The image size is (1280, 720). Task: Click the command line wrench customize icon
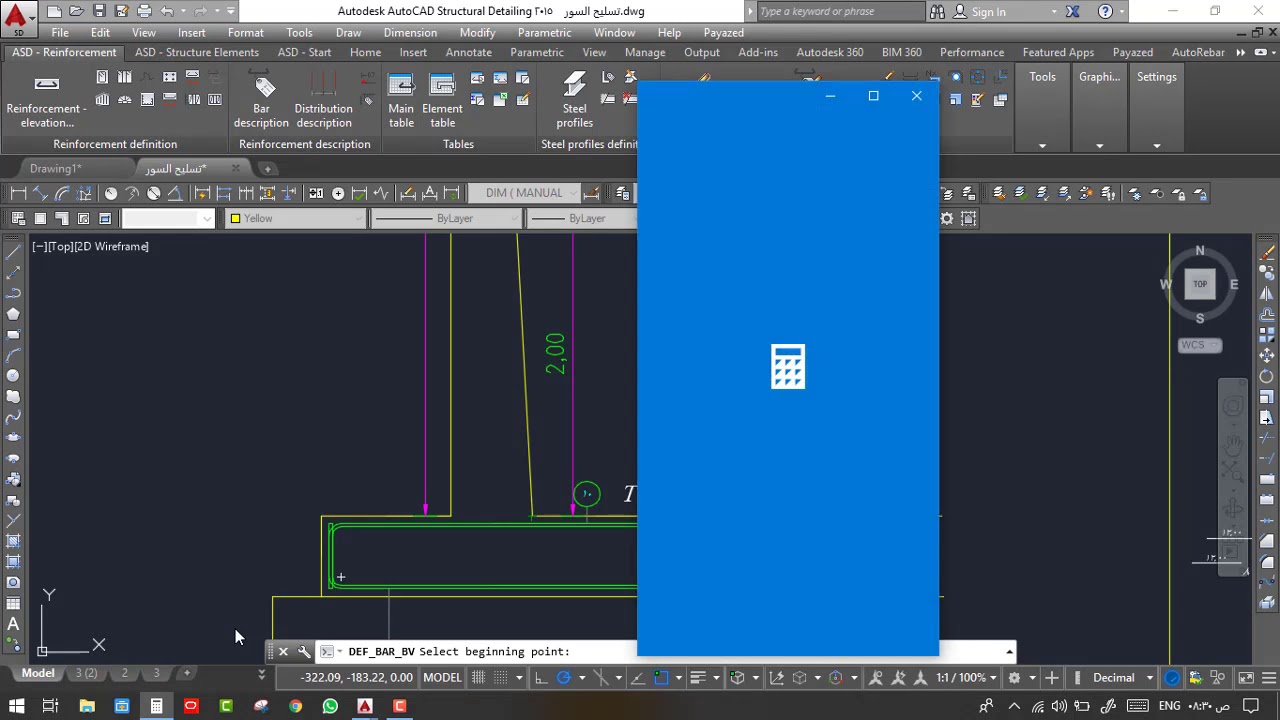click(x=304, y=652)
